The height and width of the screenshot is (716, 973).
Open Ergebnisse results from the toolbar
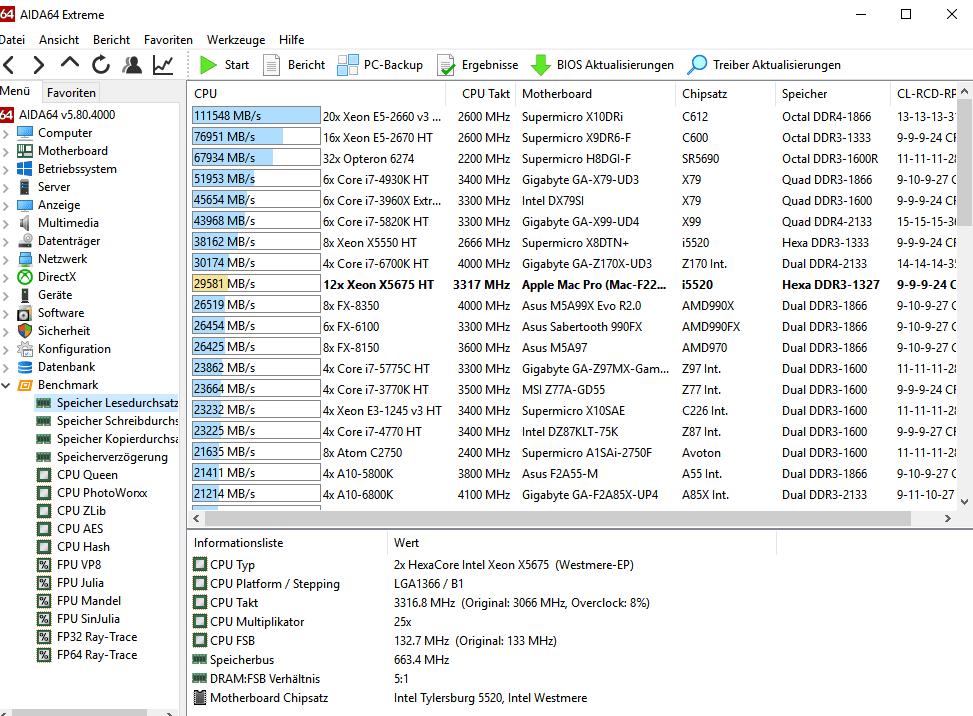point(478,65)
